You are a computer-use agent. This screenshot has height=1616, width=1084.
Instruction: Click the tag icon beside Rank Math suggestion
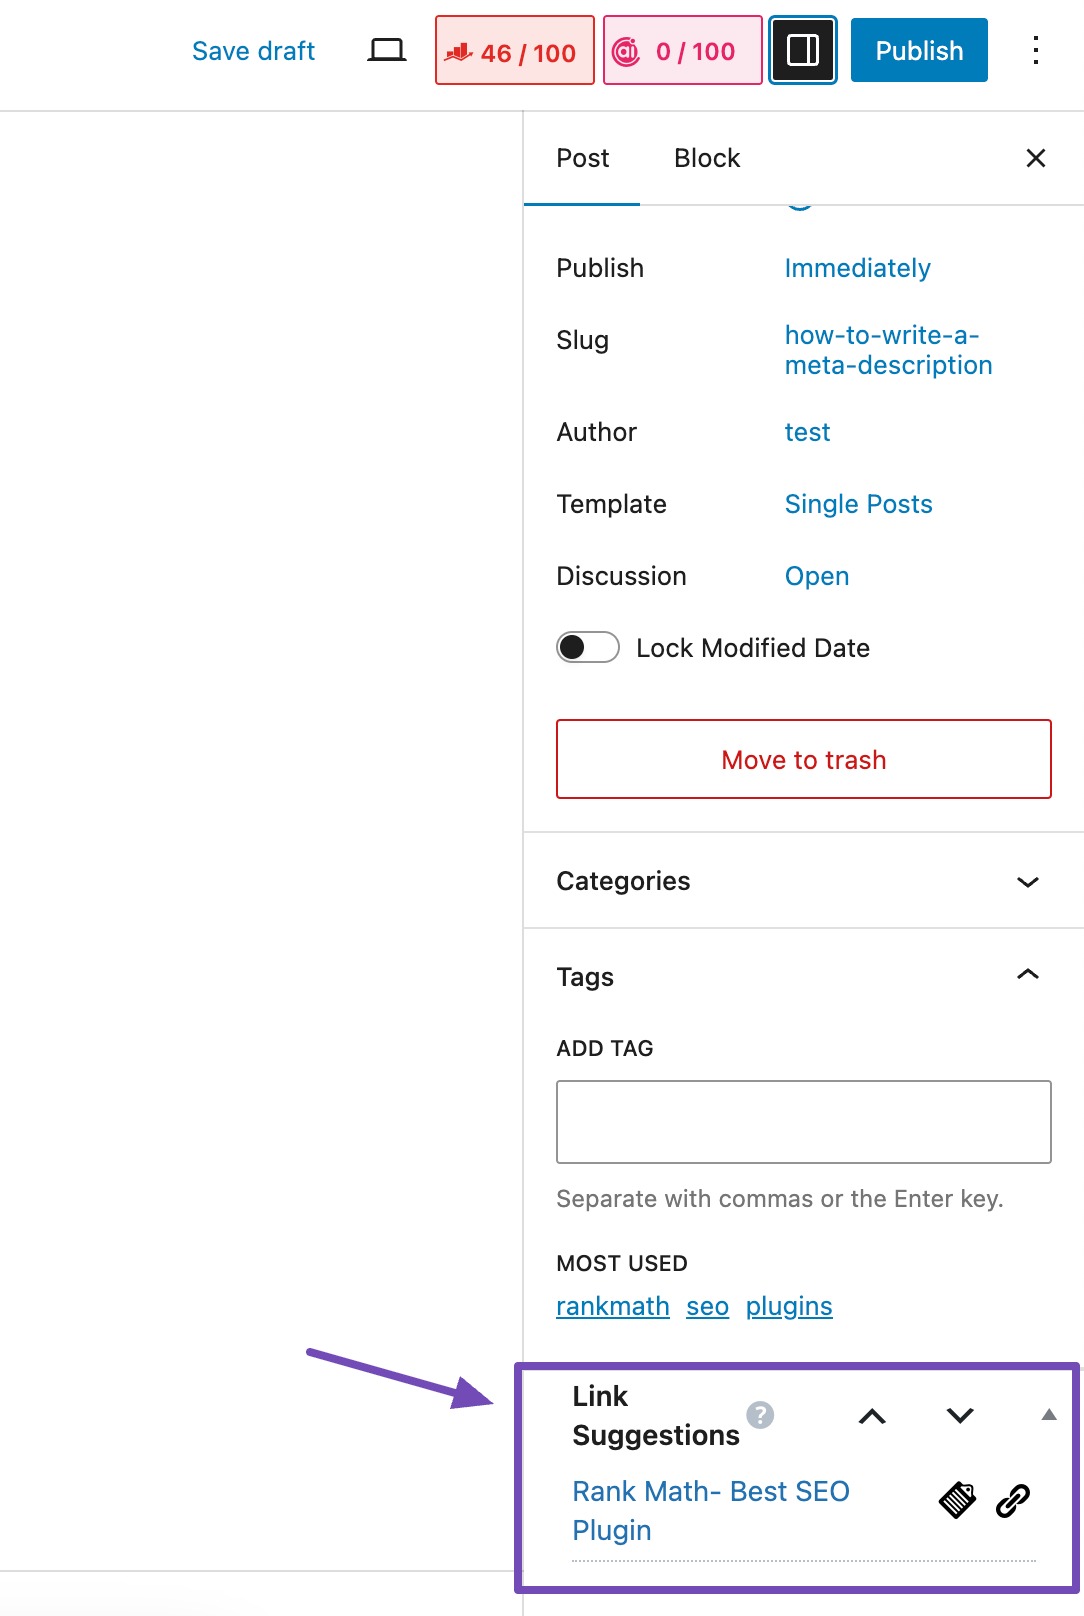pos(956,1500)
